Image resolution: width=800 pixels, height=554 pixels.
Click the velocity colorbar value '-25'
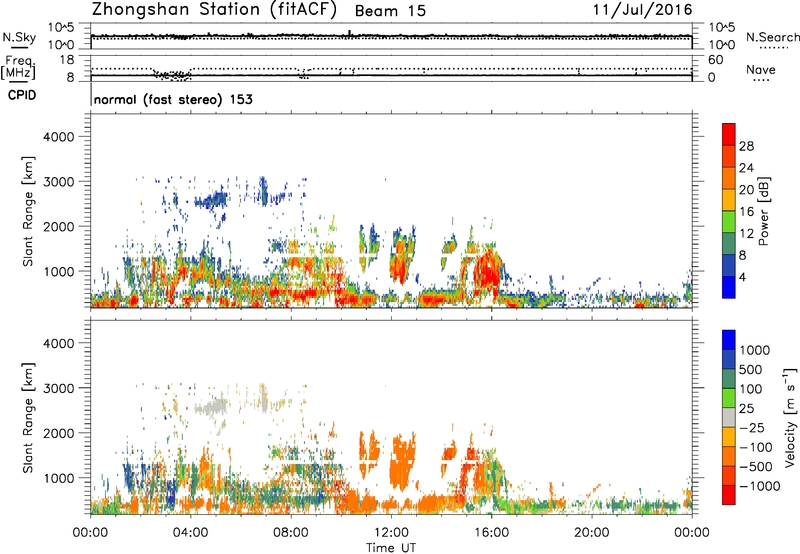coord(752,427)
